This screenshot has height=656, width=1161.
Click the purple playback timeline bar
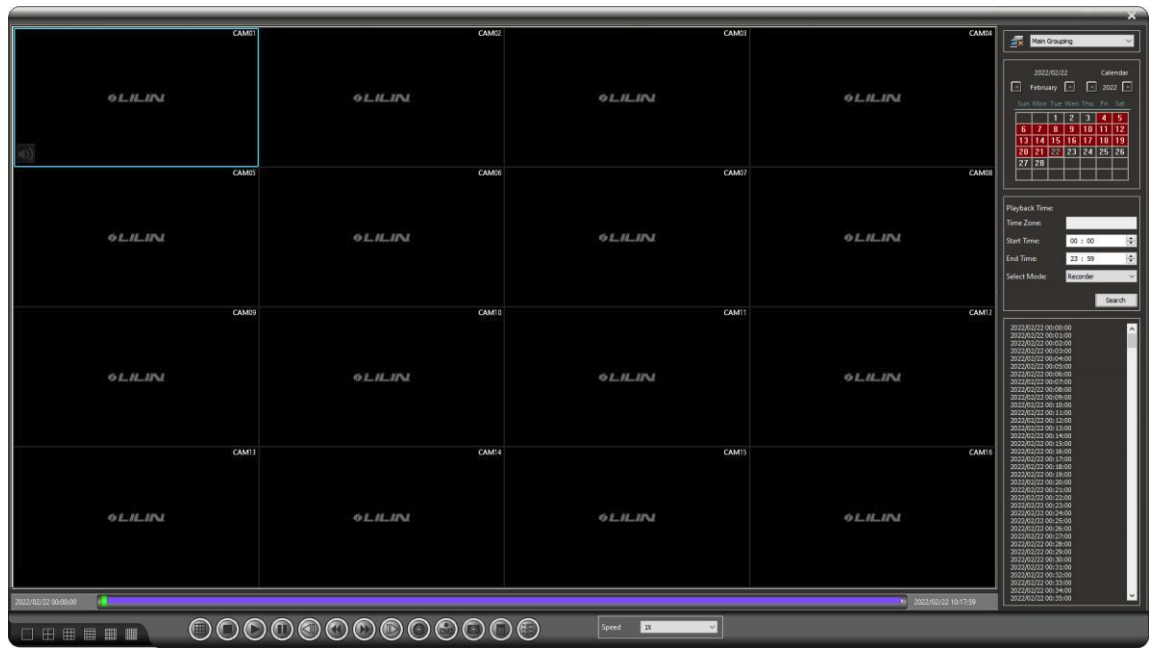click(x=502, y=602)
